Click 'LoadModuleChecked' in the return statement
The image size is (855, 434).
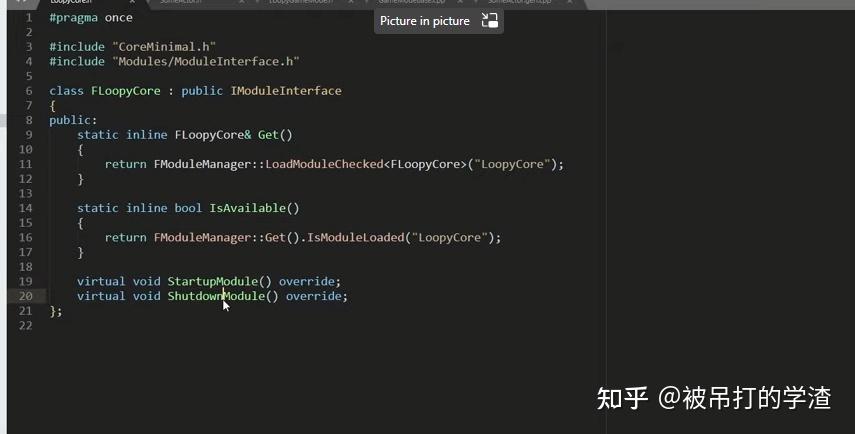pos(324,164)
